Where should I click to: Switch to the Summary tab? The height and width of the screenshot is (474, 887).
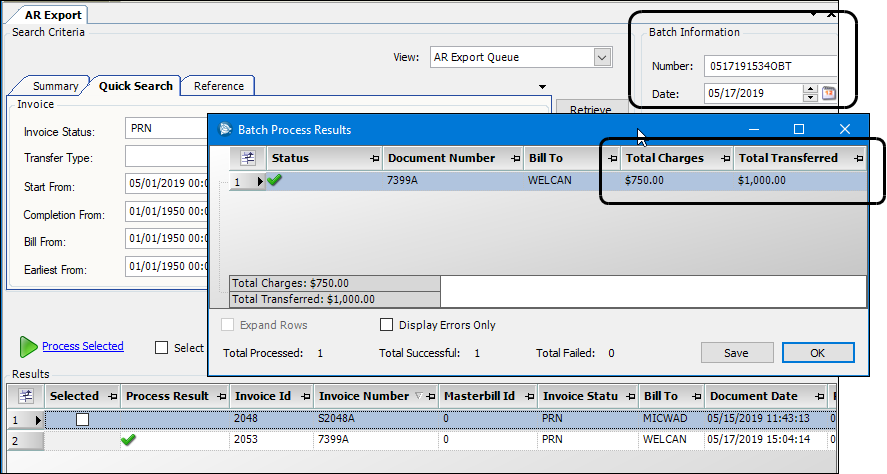[x=55, y=86]
